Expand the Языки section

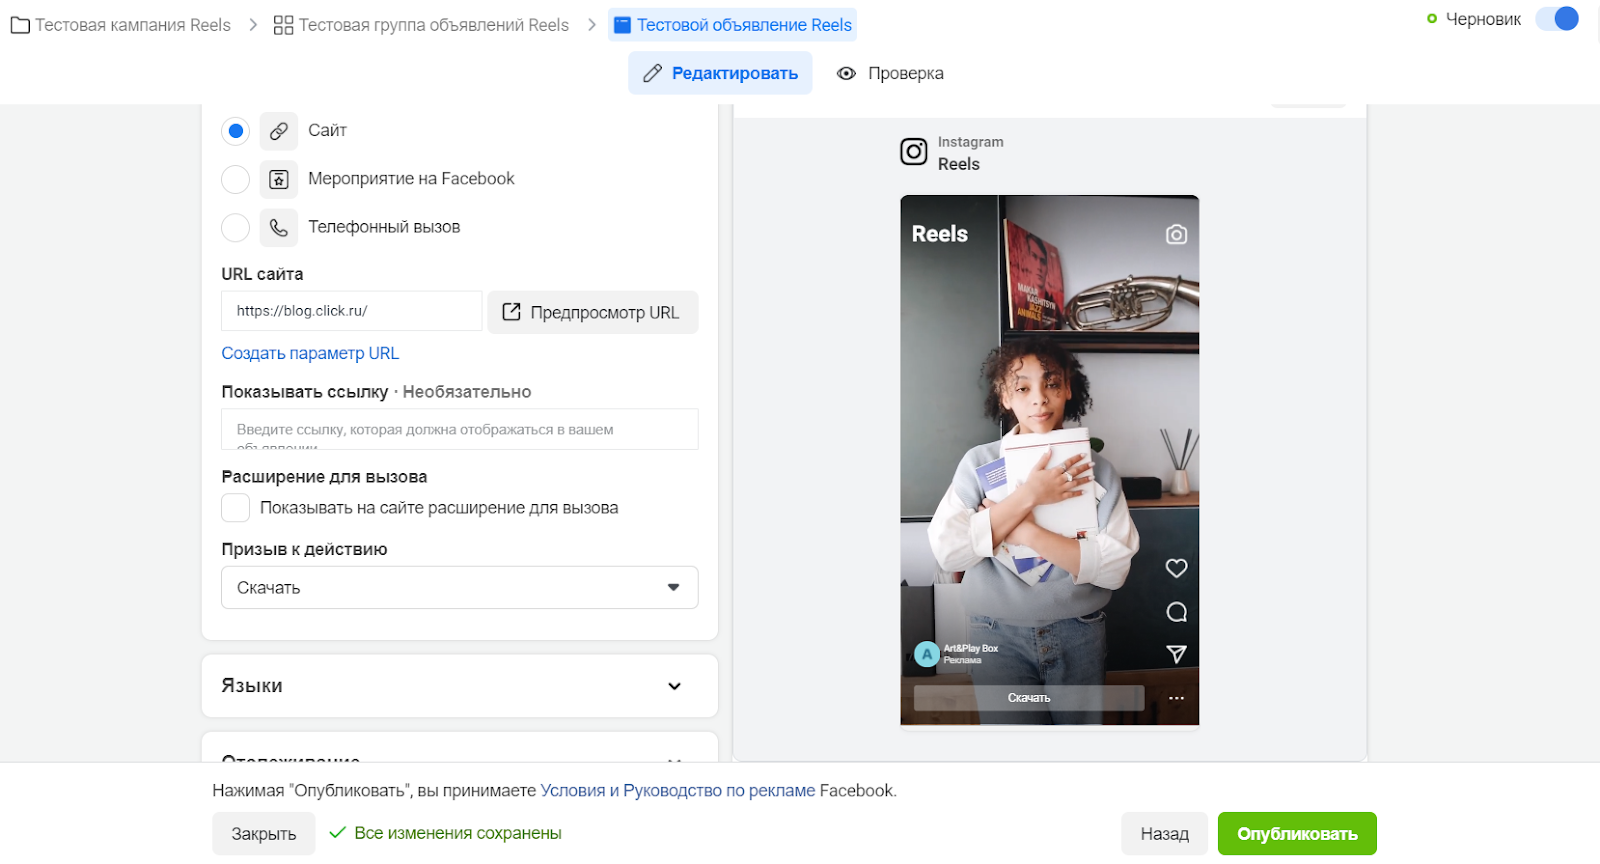click(x=460, y=686)
